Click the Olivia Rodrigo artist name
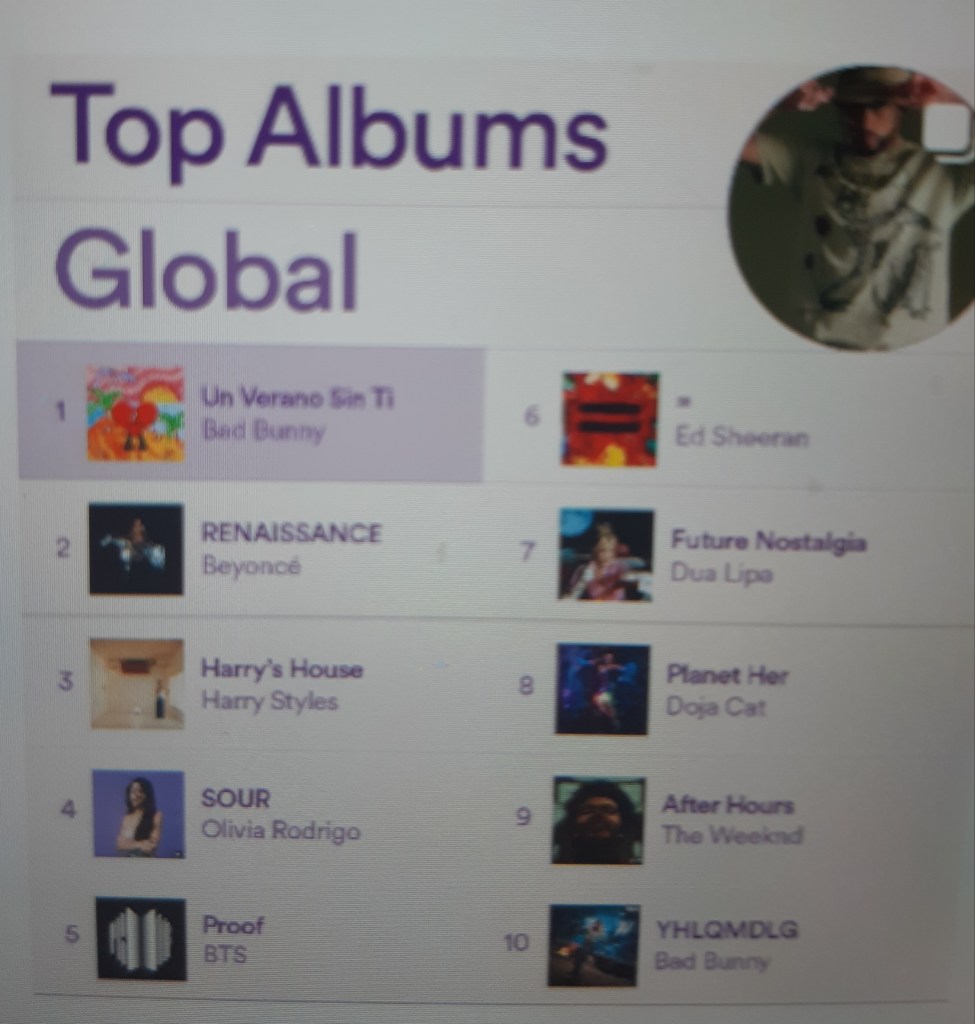 (281, 831)
